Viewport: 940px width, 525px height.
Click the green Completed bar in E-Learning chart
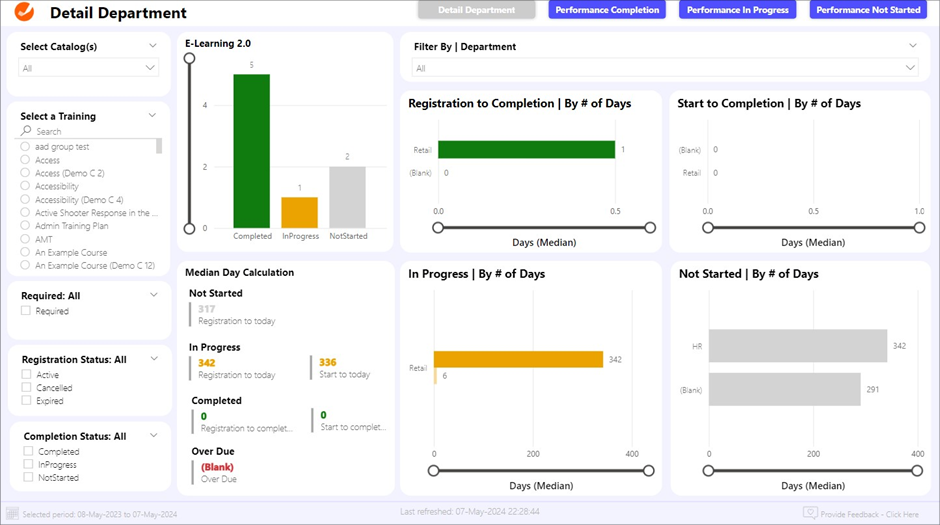[251, 150]
